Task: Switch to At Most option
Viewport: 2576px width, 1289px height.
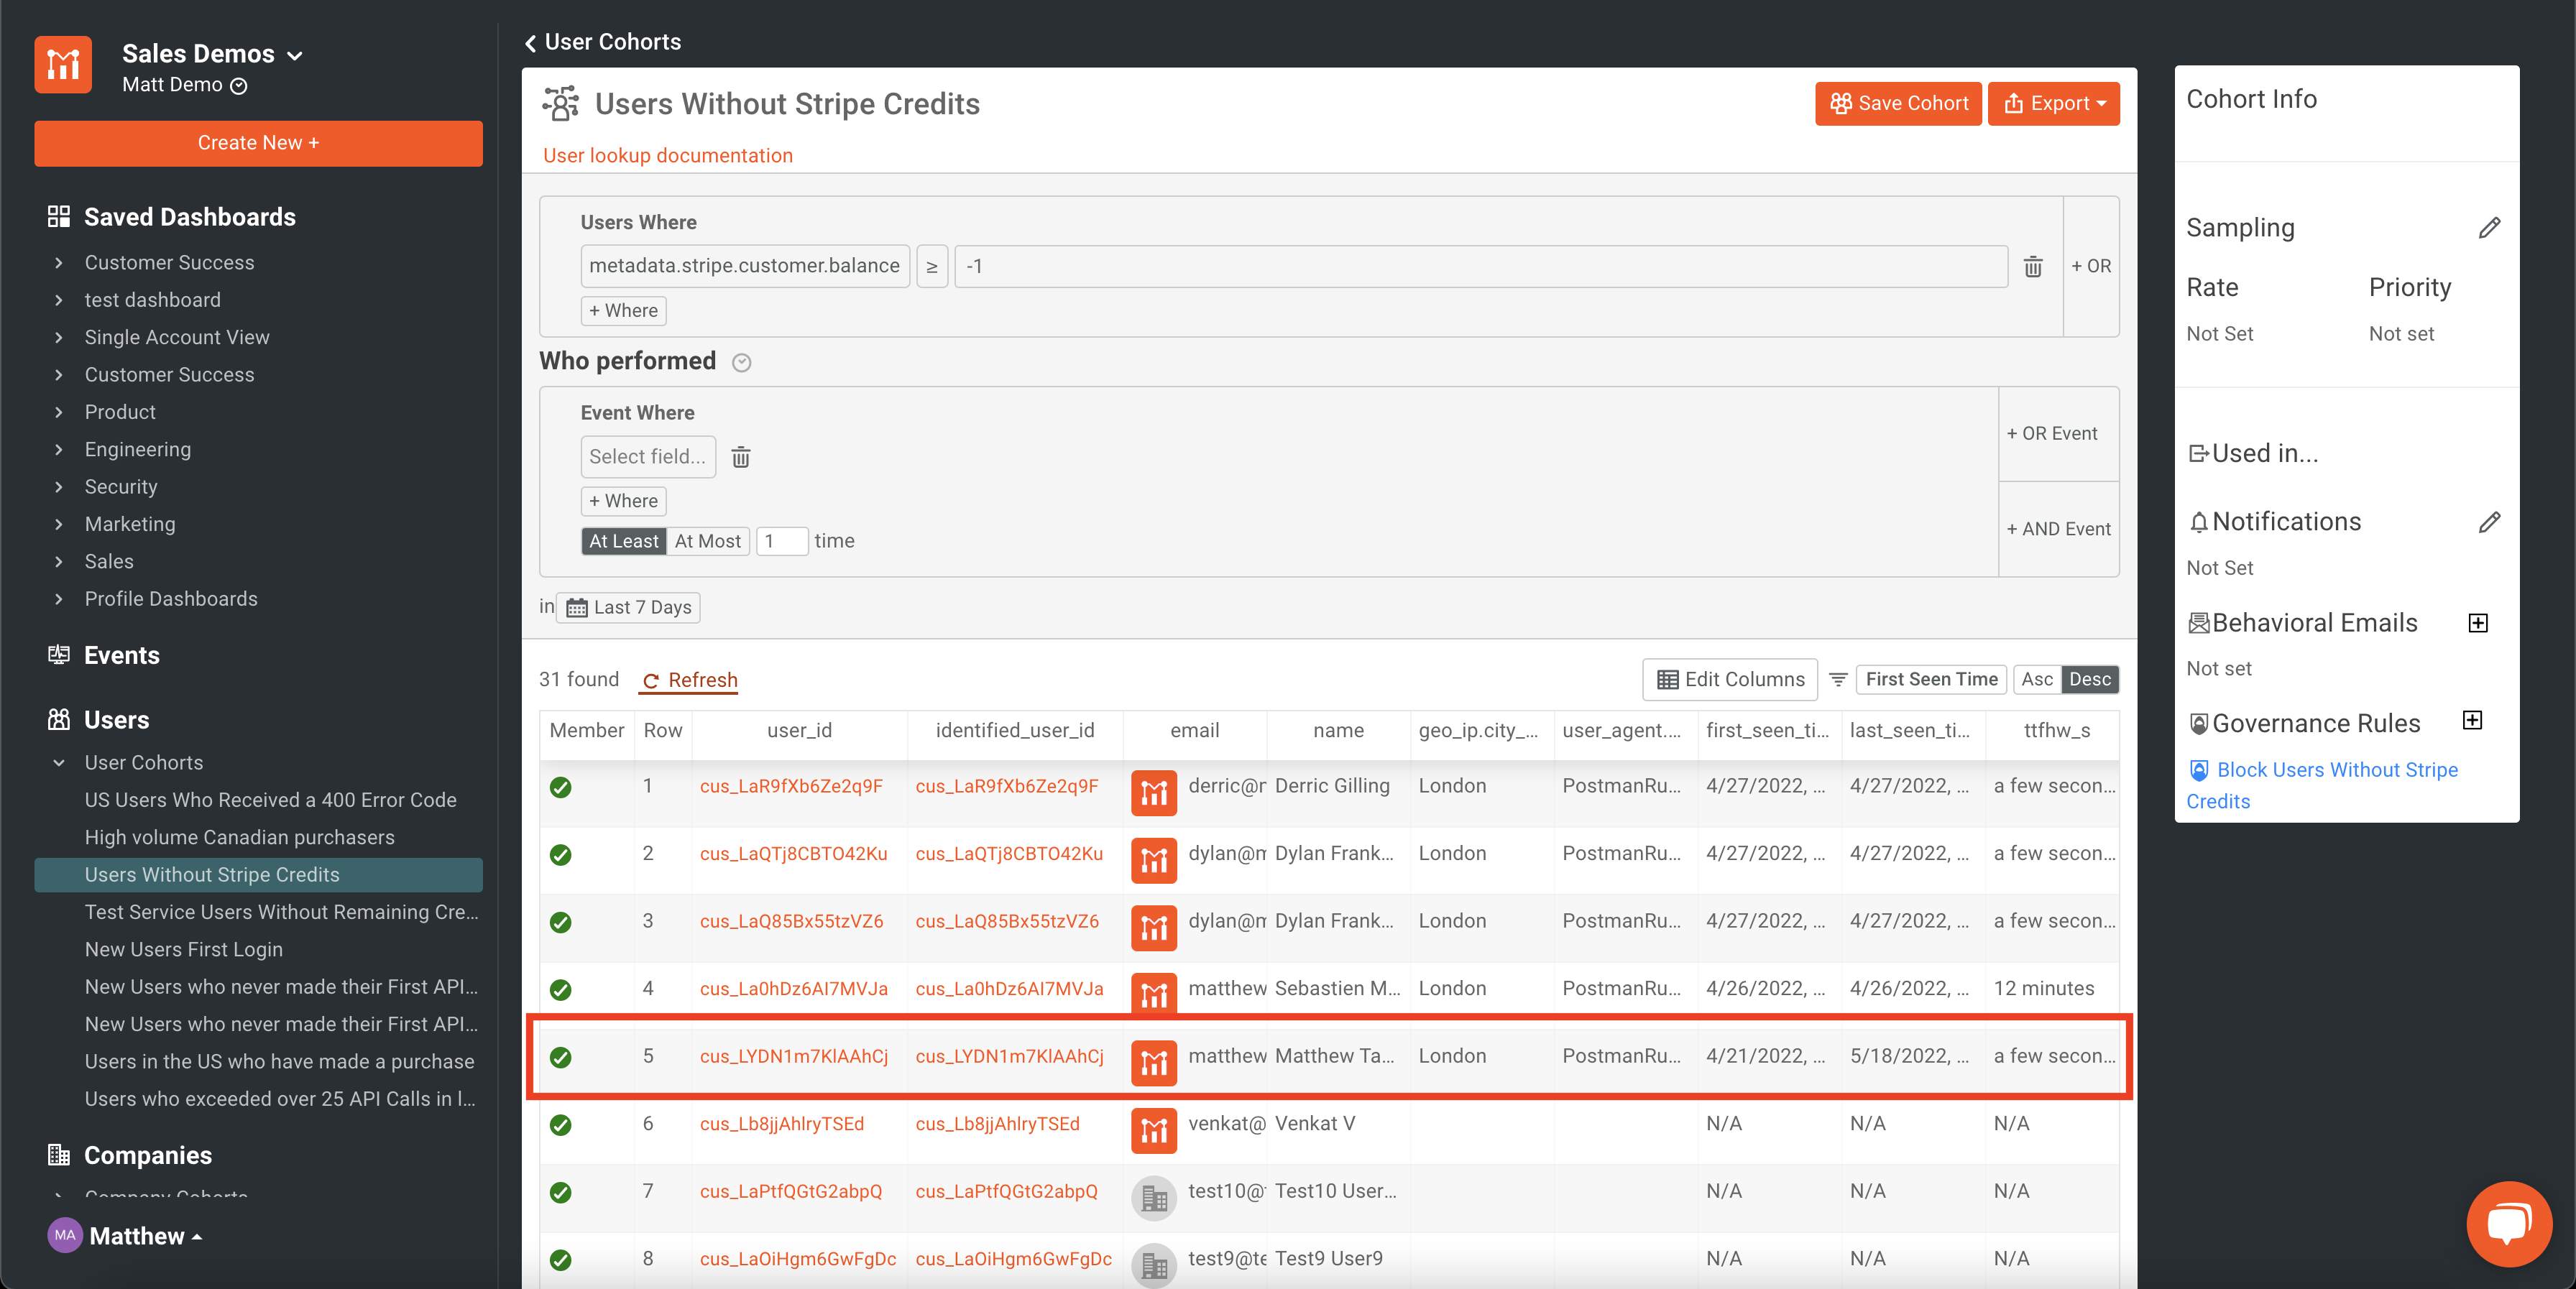Action: (x=707, y=541)
